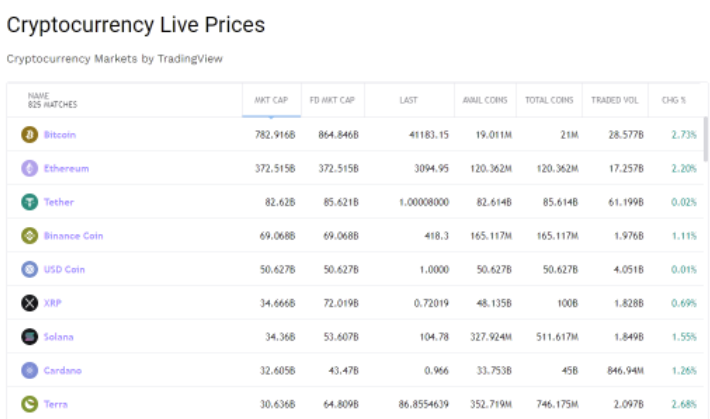Viewport: 710px width, 419px height.
Task: Open the Terra link
Action: click(56, 404)
